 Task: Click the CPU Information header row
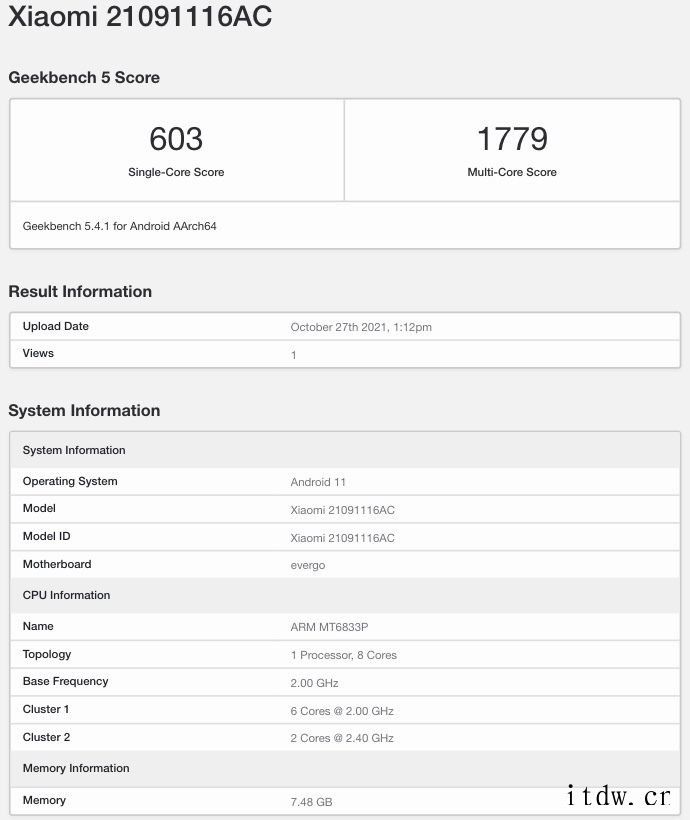pos(345,595)
